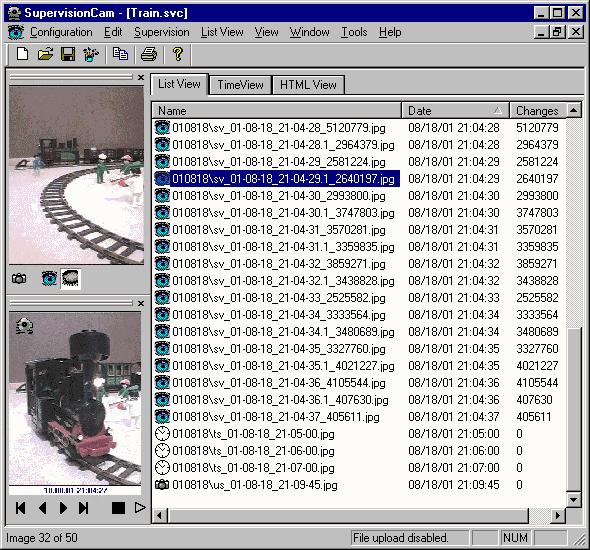Screen dimensions: 590x550
Task: Open the Supervision menu
Action: (x=162, y=32)
